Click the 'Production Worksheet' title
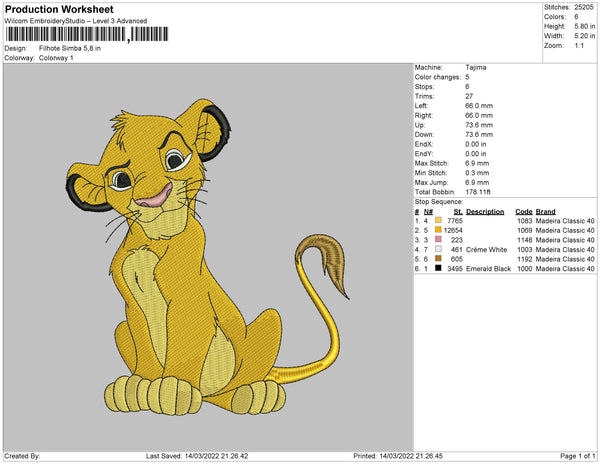Viewport: 600px width, 464px height. [59, 9]
